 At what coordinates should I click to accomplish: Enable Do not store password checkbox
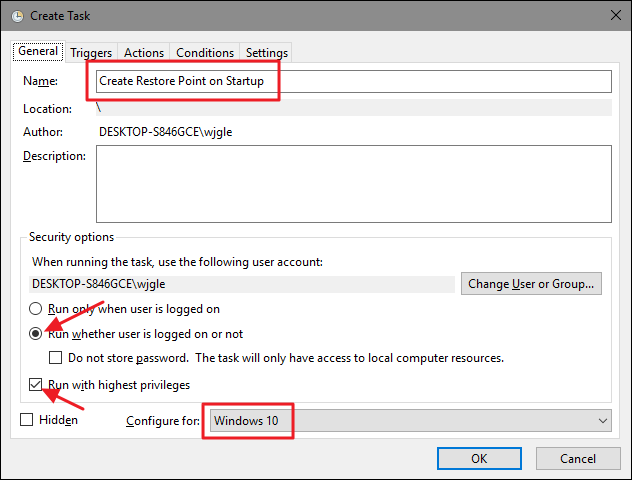coord(56,358)
